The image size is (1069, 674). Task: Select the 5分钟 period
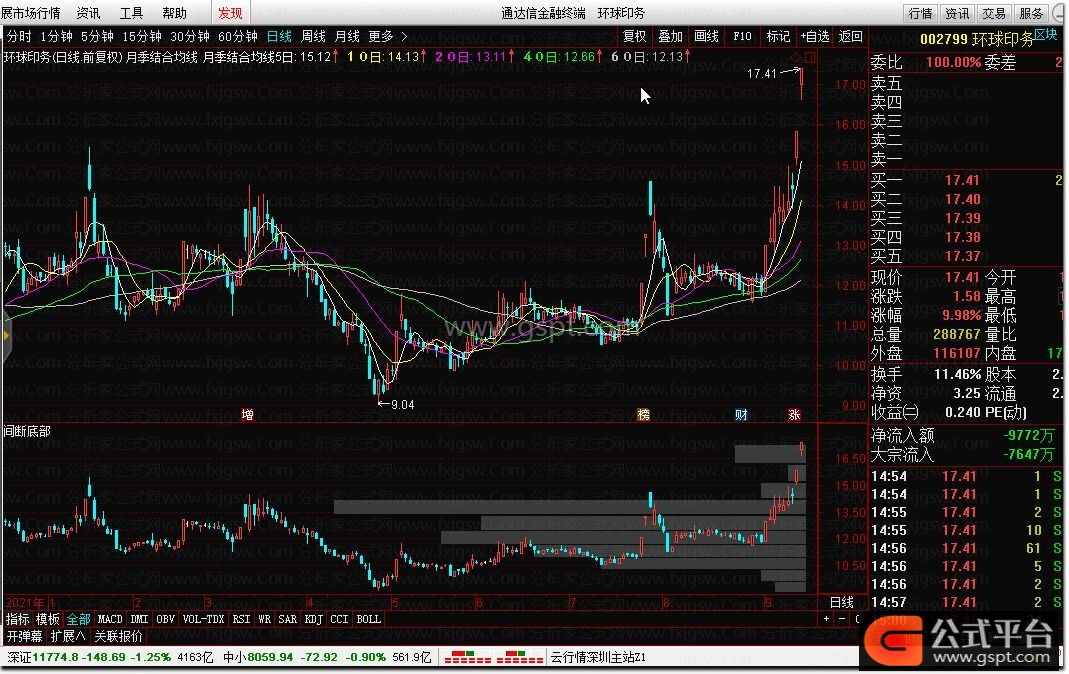coord(97,36)
